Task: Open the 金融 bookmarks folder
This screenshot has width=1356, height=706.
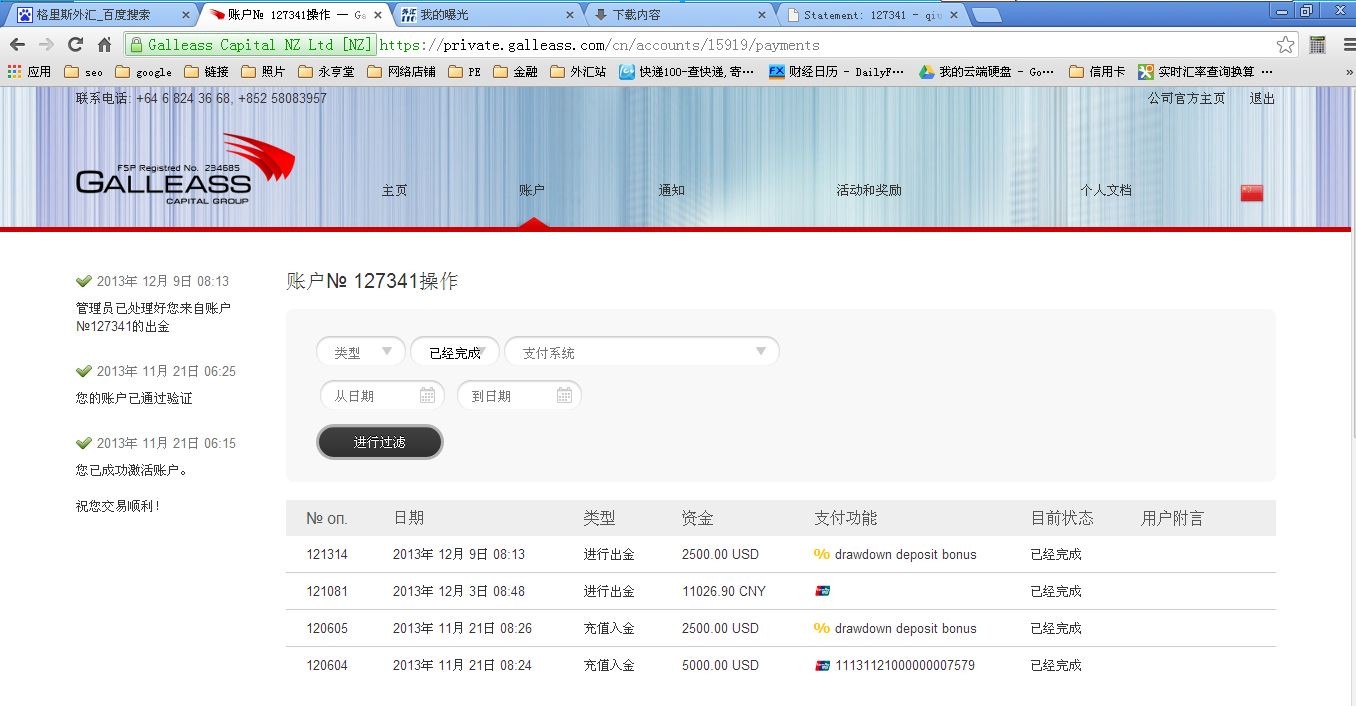Action: (516, 72)
